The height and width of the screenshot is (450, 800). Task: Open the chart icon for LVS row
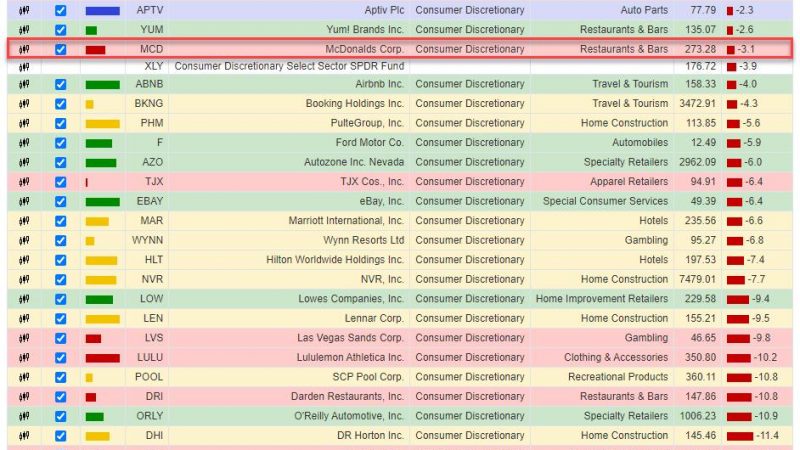[24, 338]
